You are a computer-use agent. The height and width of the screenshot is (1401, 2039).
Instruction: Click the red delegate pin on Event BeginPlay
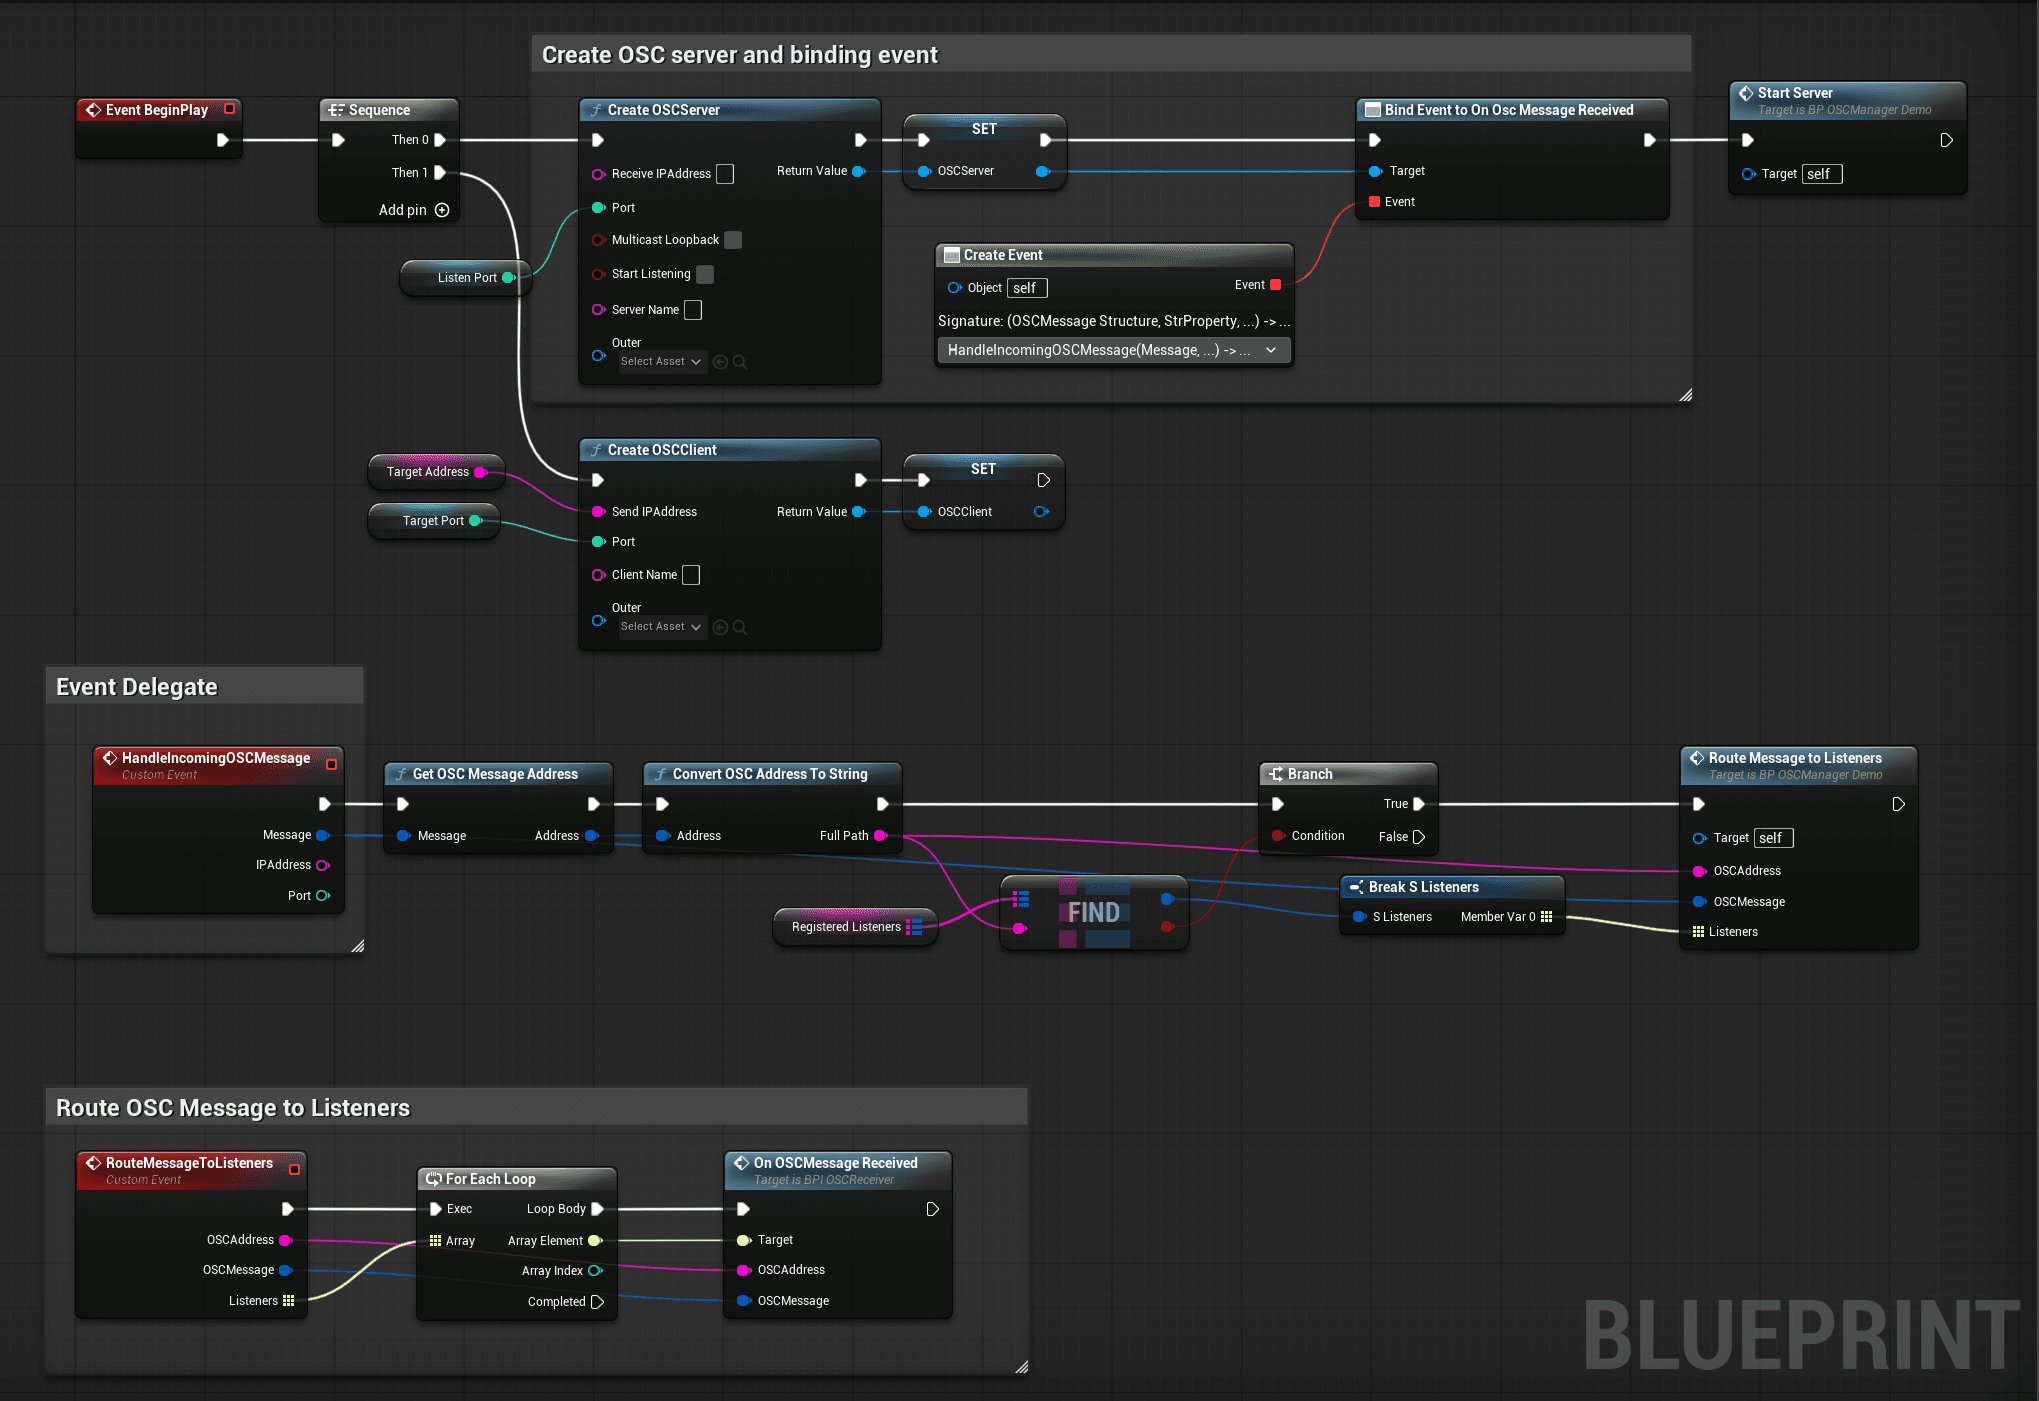(x=229, y=109)
